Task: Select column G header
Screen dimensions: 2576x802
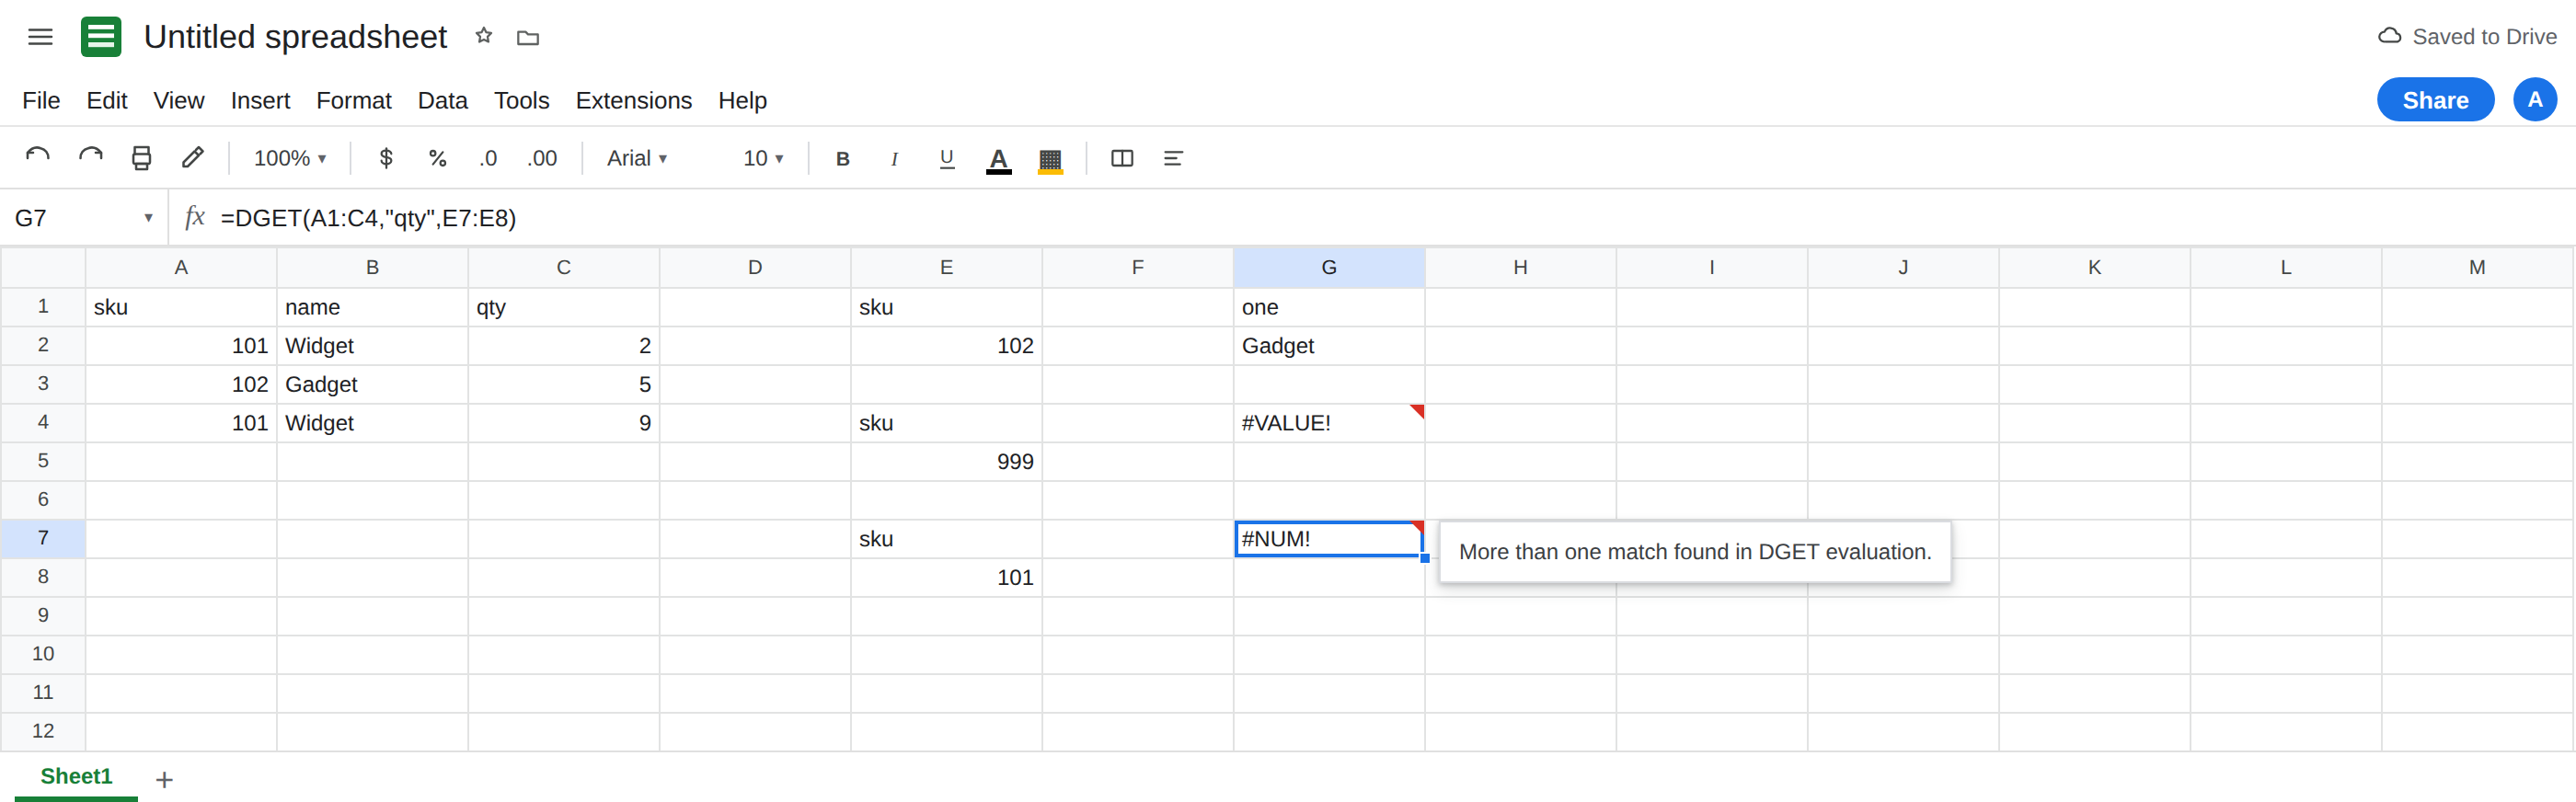Action: pyautogui.click(x=1329, y=267)
